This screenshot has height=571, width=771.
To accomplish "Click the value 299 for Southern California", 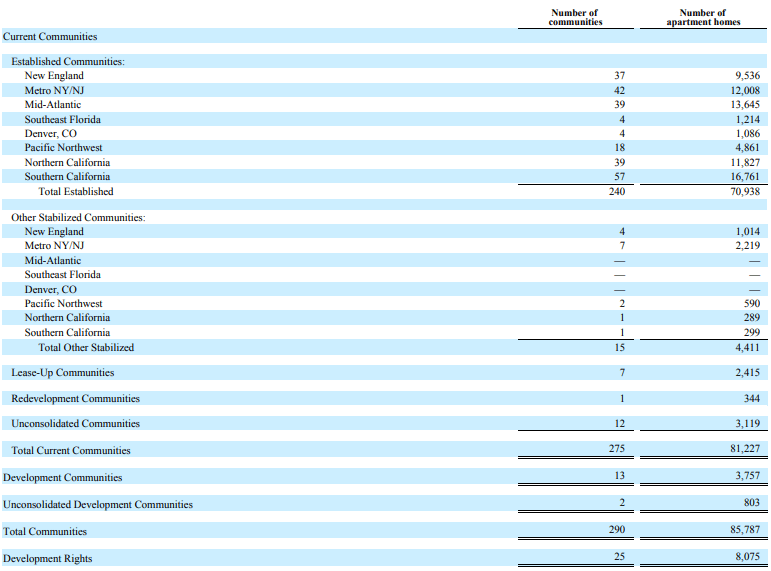I will (x=752, y=332).
